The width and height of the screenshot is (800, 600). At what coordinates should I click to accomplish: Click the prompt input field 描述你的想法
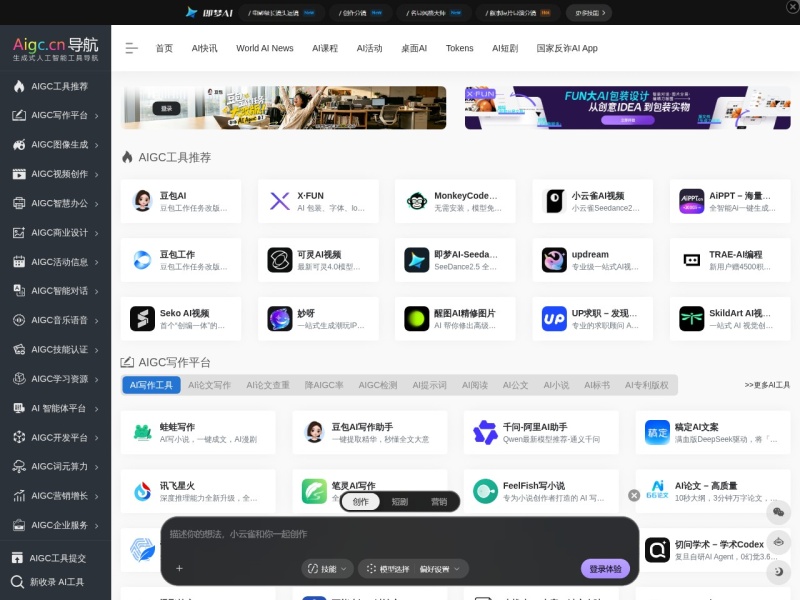coord(398,534)
